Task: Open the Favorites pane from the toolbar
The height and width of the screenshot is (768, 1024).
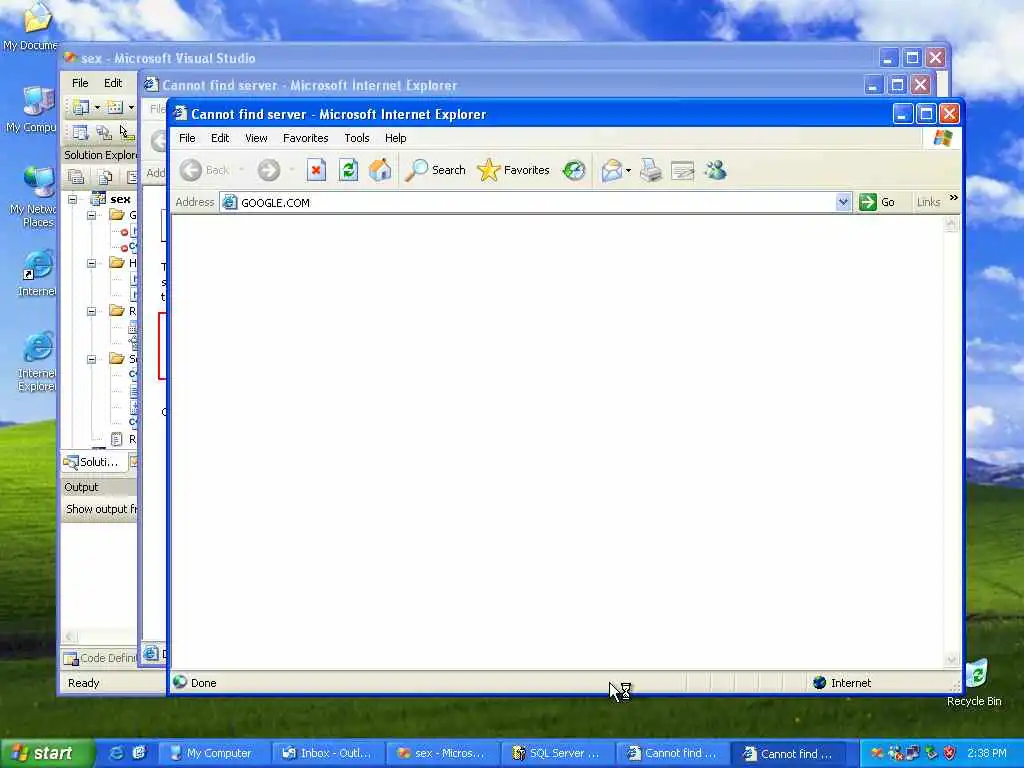Action: (x=513, y=170)
